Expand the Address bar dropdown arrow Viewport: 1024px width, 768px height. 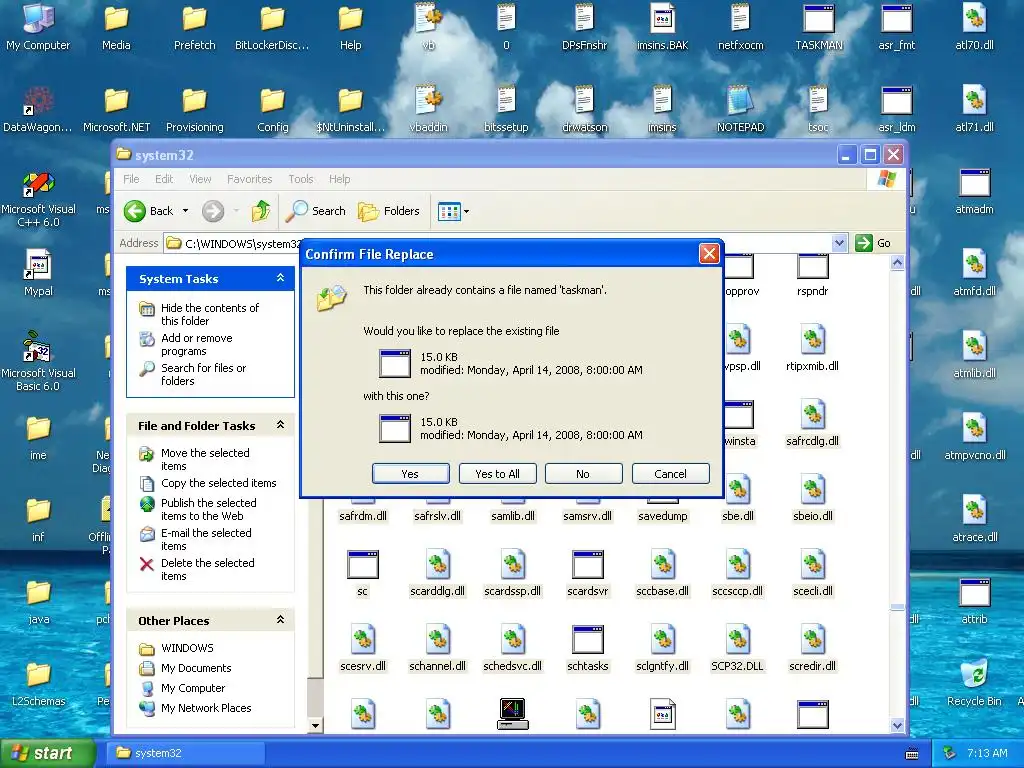(x=839, y=243)
